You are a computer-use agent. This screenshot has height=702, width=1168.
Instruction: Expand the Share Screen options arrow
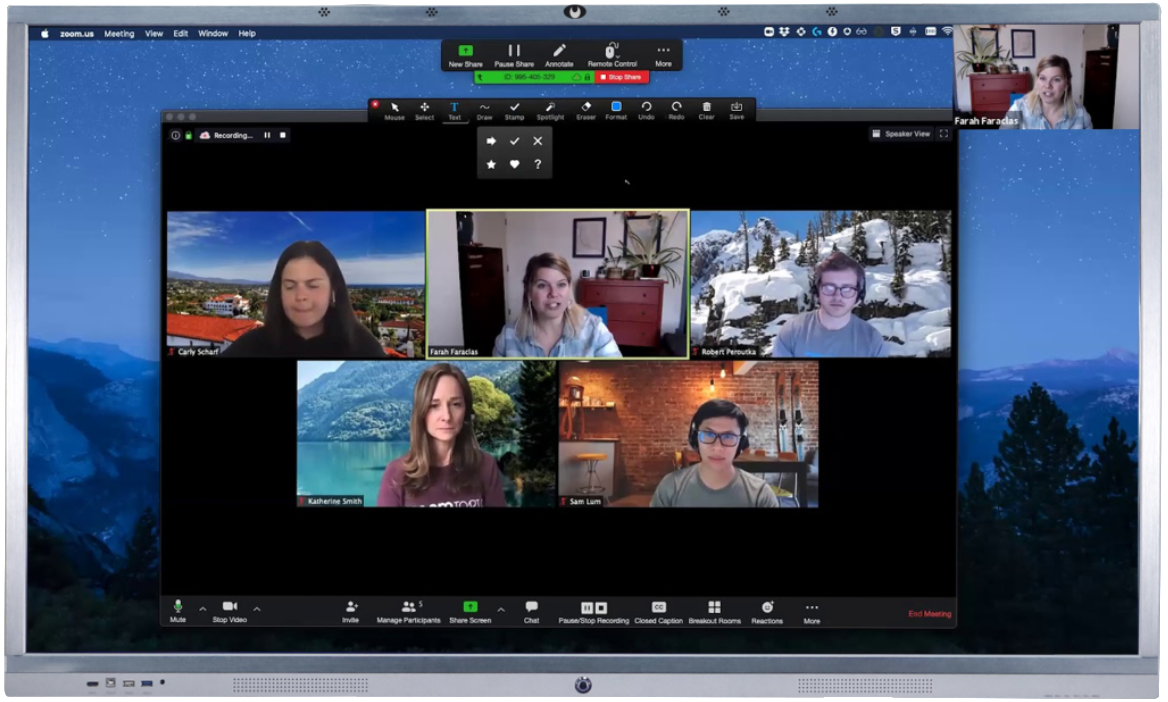(501, 608)
